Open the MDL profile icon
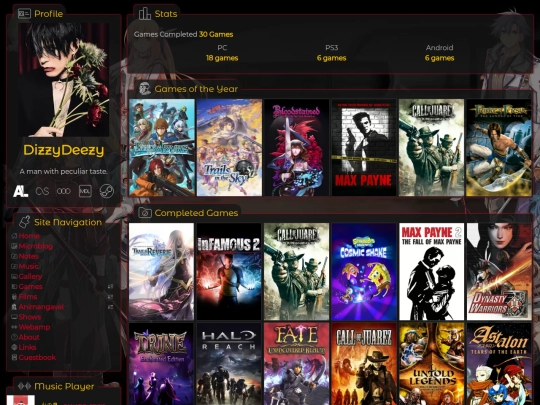This screenshot has width=540, height=405. pos(85,191)
